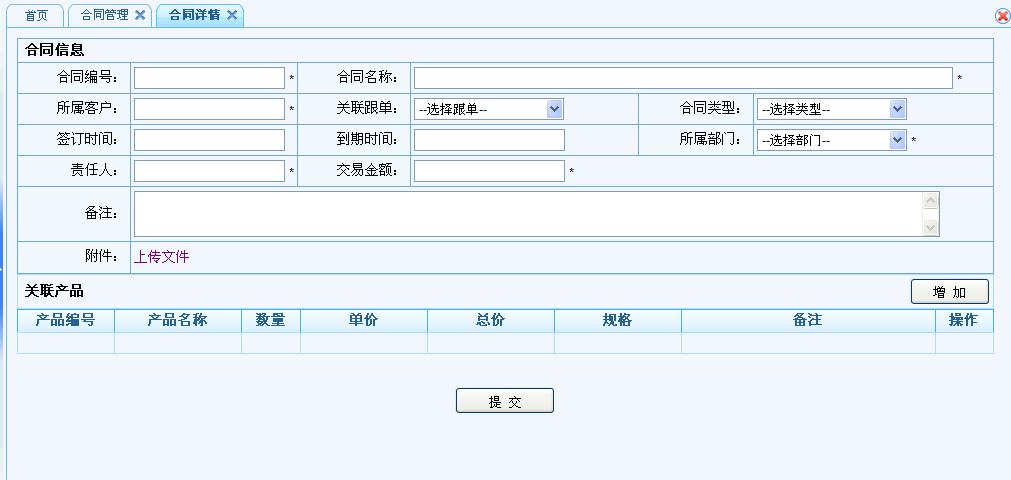Image resolution: width=1011 pixels, height=480 pixels.
Task: Click the 上传文件 link
Action: pyautogui.click(x=162, y=257)
